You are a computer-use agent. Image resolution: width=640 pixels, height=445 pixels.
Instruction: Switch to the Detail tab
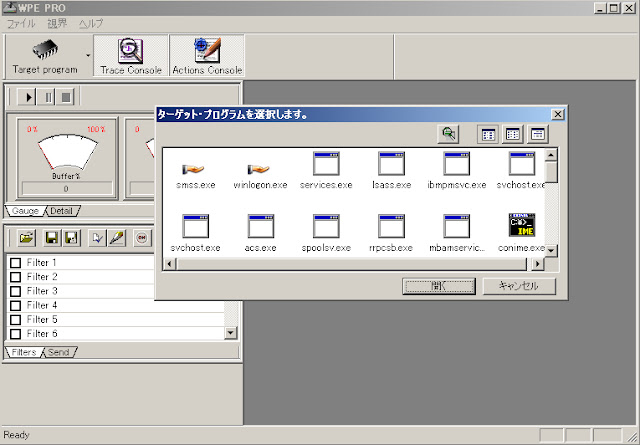click(x=62, y=211)
